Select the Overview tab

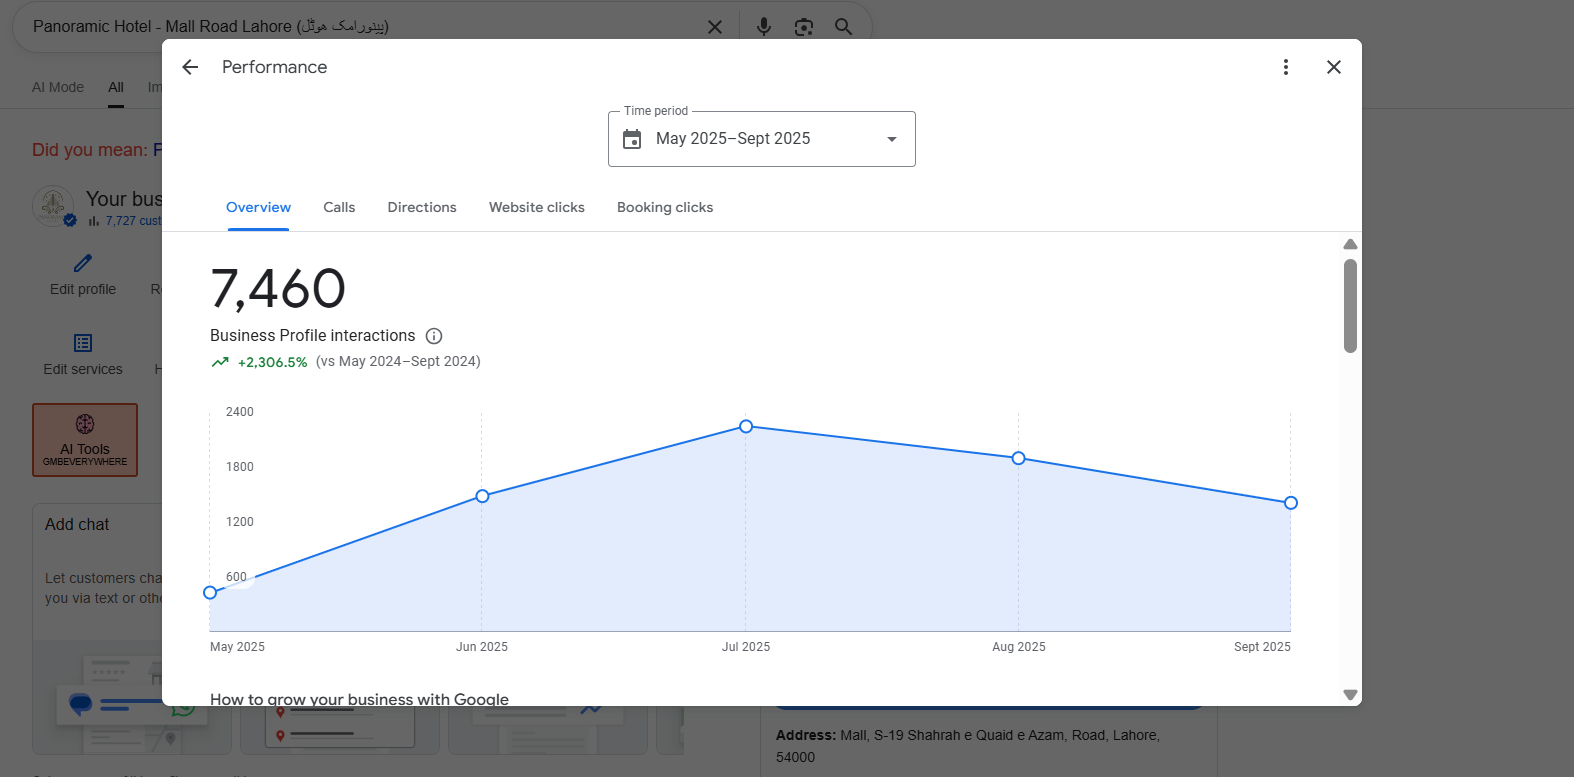(258, 207)
